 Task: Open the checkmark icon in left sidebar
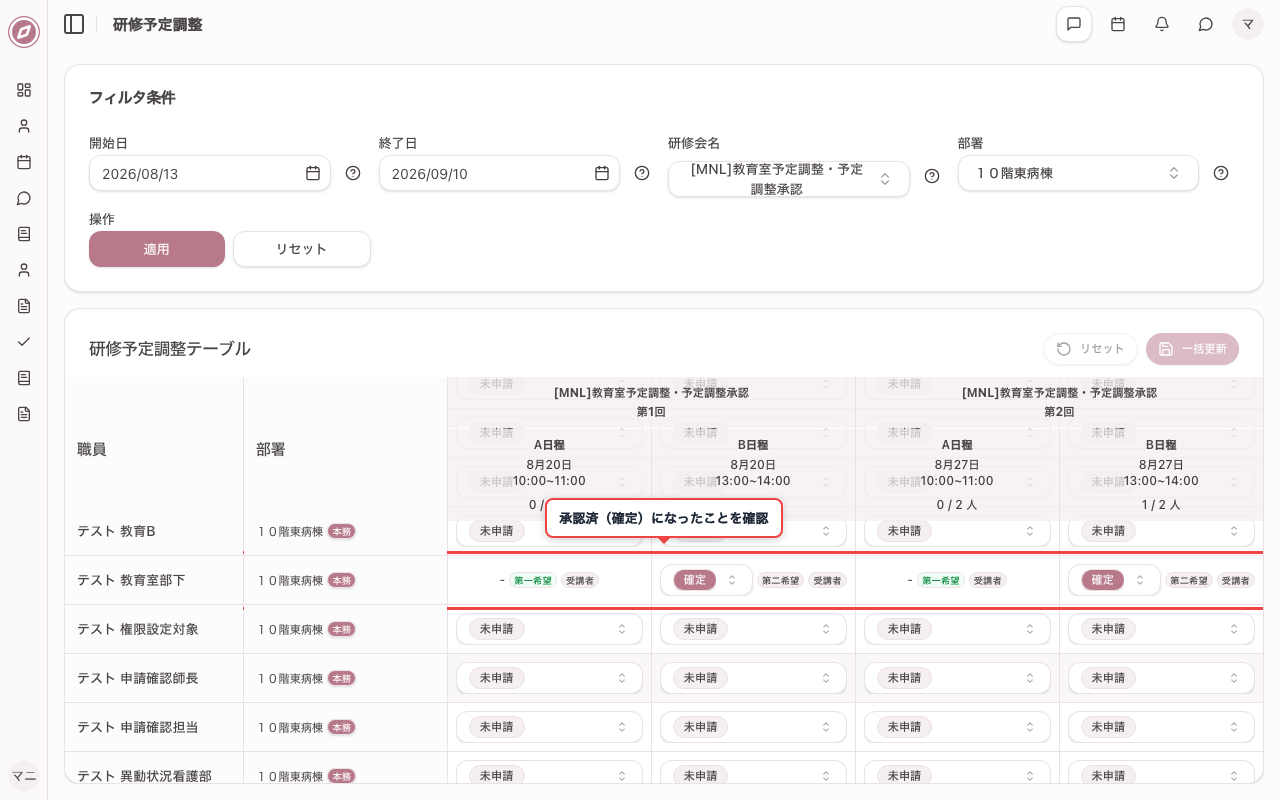(24, 342)
